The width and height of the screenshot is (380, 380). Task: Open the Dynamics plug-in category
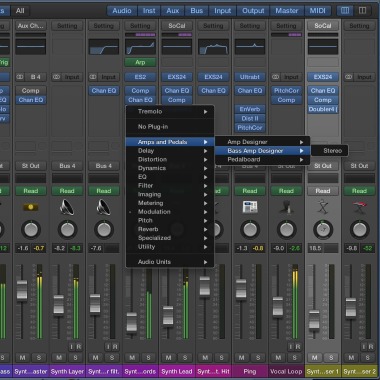(x=170, y=168)
